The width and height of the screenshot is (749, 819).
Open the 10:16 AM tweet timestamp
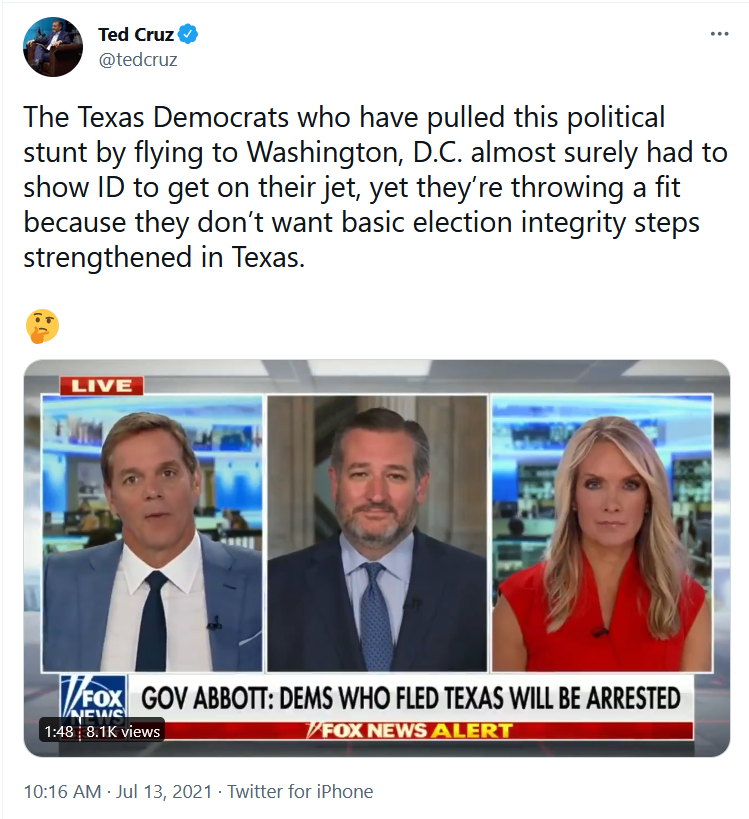point(62,791)
